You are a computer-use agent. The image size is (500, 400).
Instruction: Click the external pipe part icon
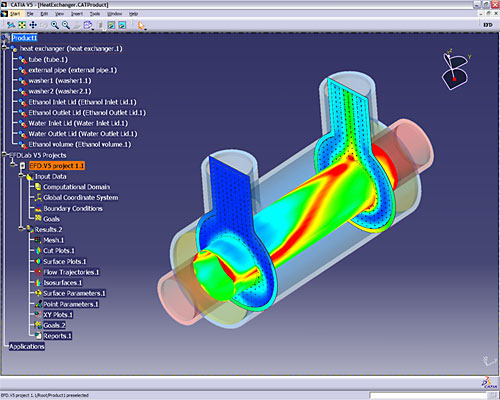tap(23, 70)
